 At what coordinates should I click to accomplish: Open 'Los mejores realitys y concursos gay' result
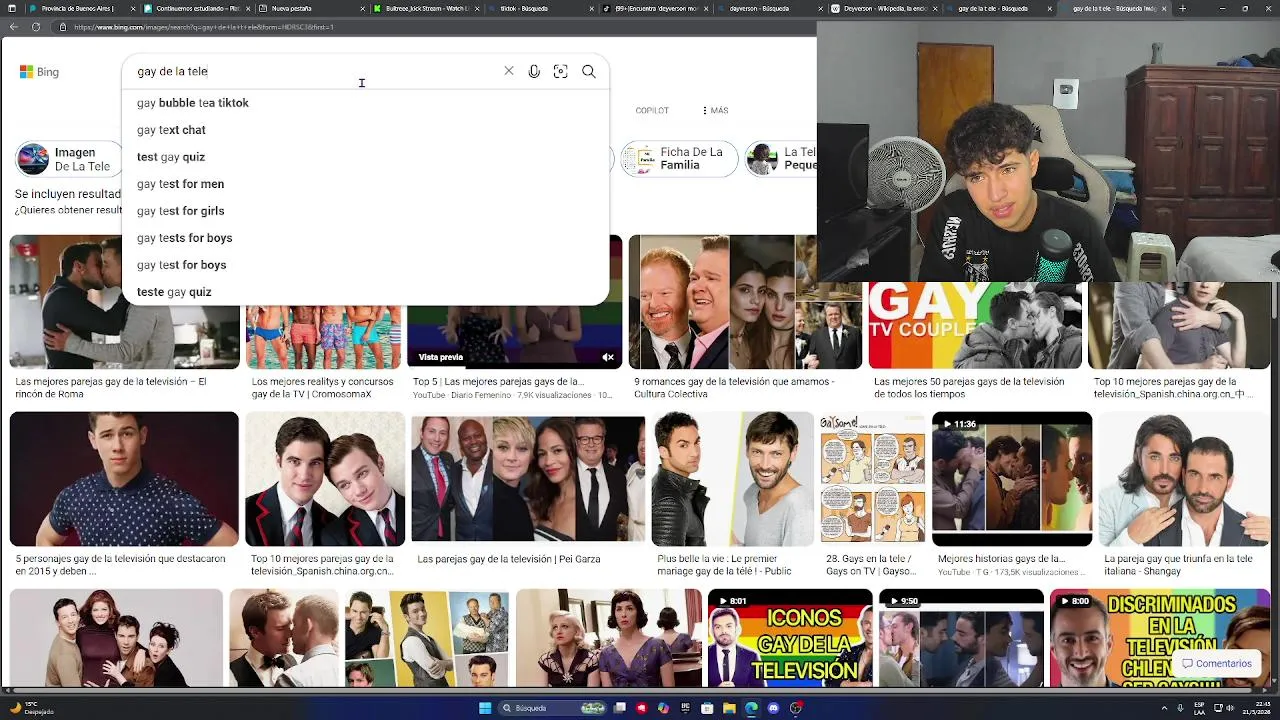click(x=322, y=388)
